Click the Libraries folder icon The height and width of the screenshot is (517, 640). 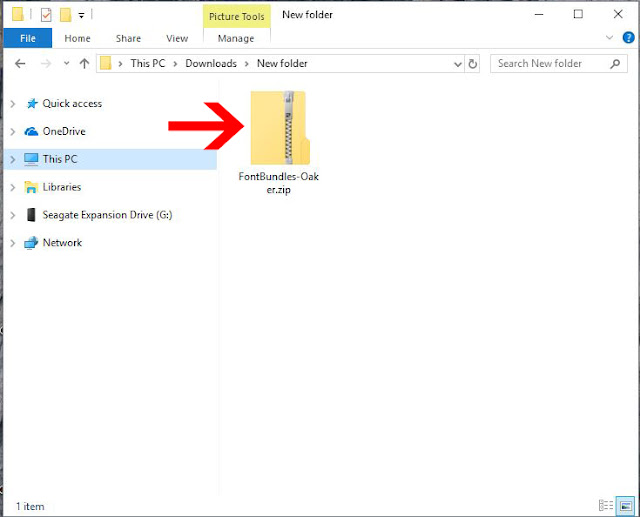click(31, 187)
